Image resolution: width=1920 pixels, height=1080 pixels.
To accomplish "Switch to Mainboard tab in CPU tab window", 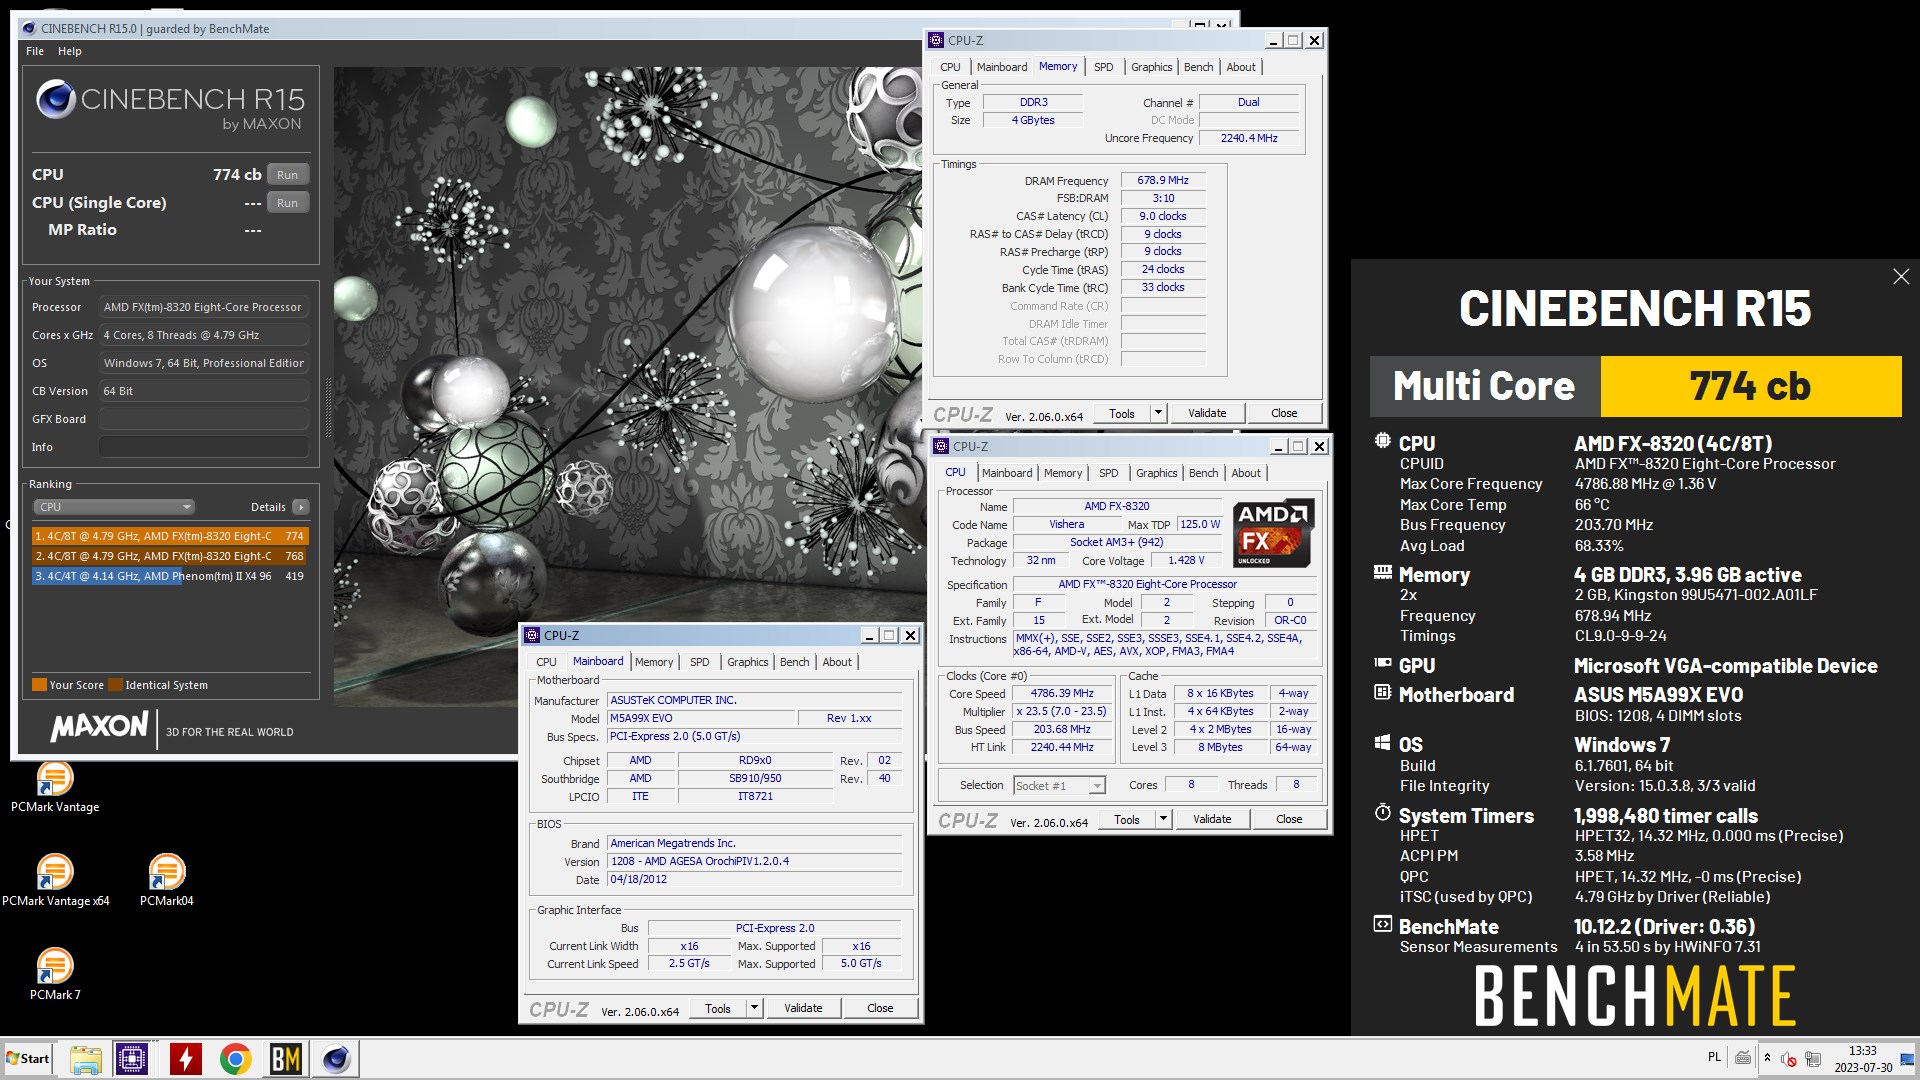I will (x=1006, y=473).
